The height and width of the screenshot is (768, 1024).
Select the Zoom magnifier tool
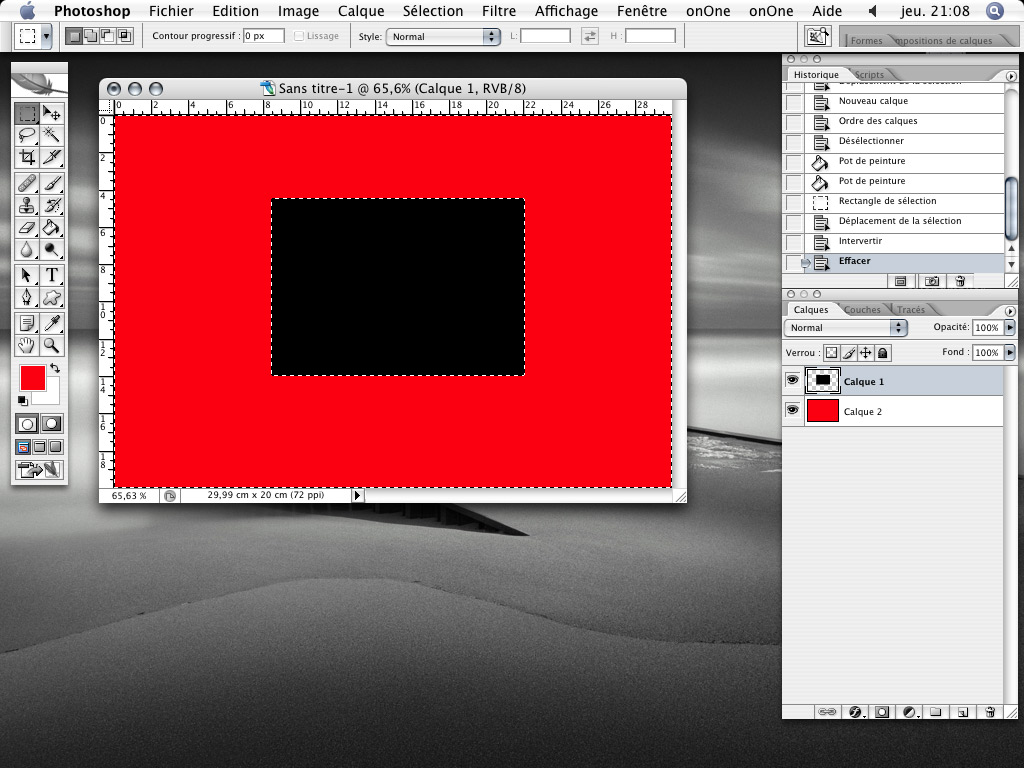pos(52,345)
